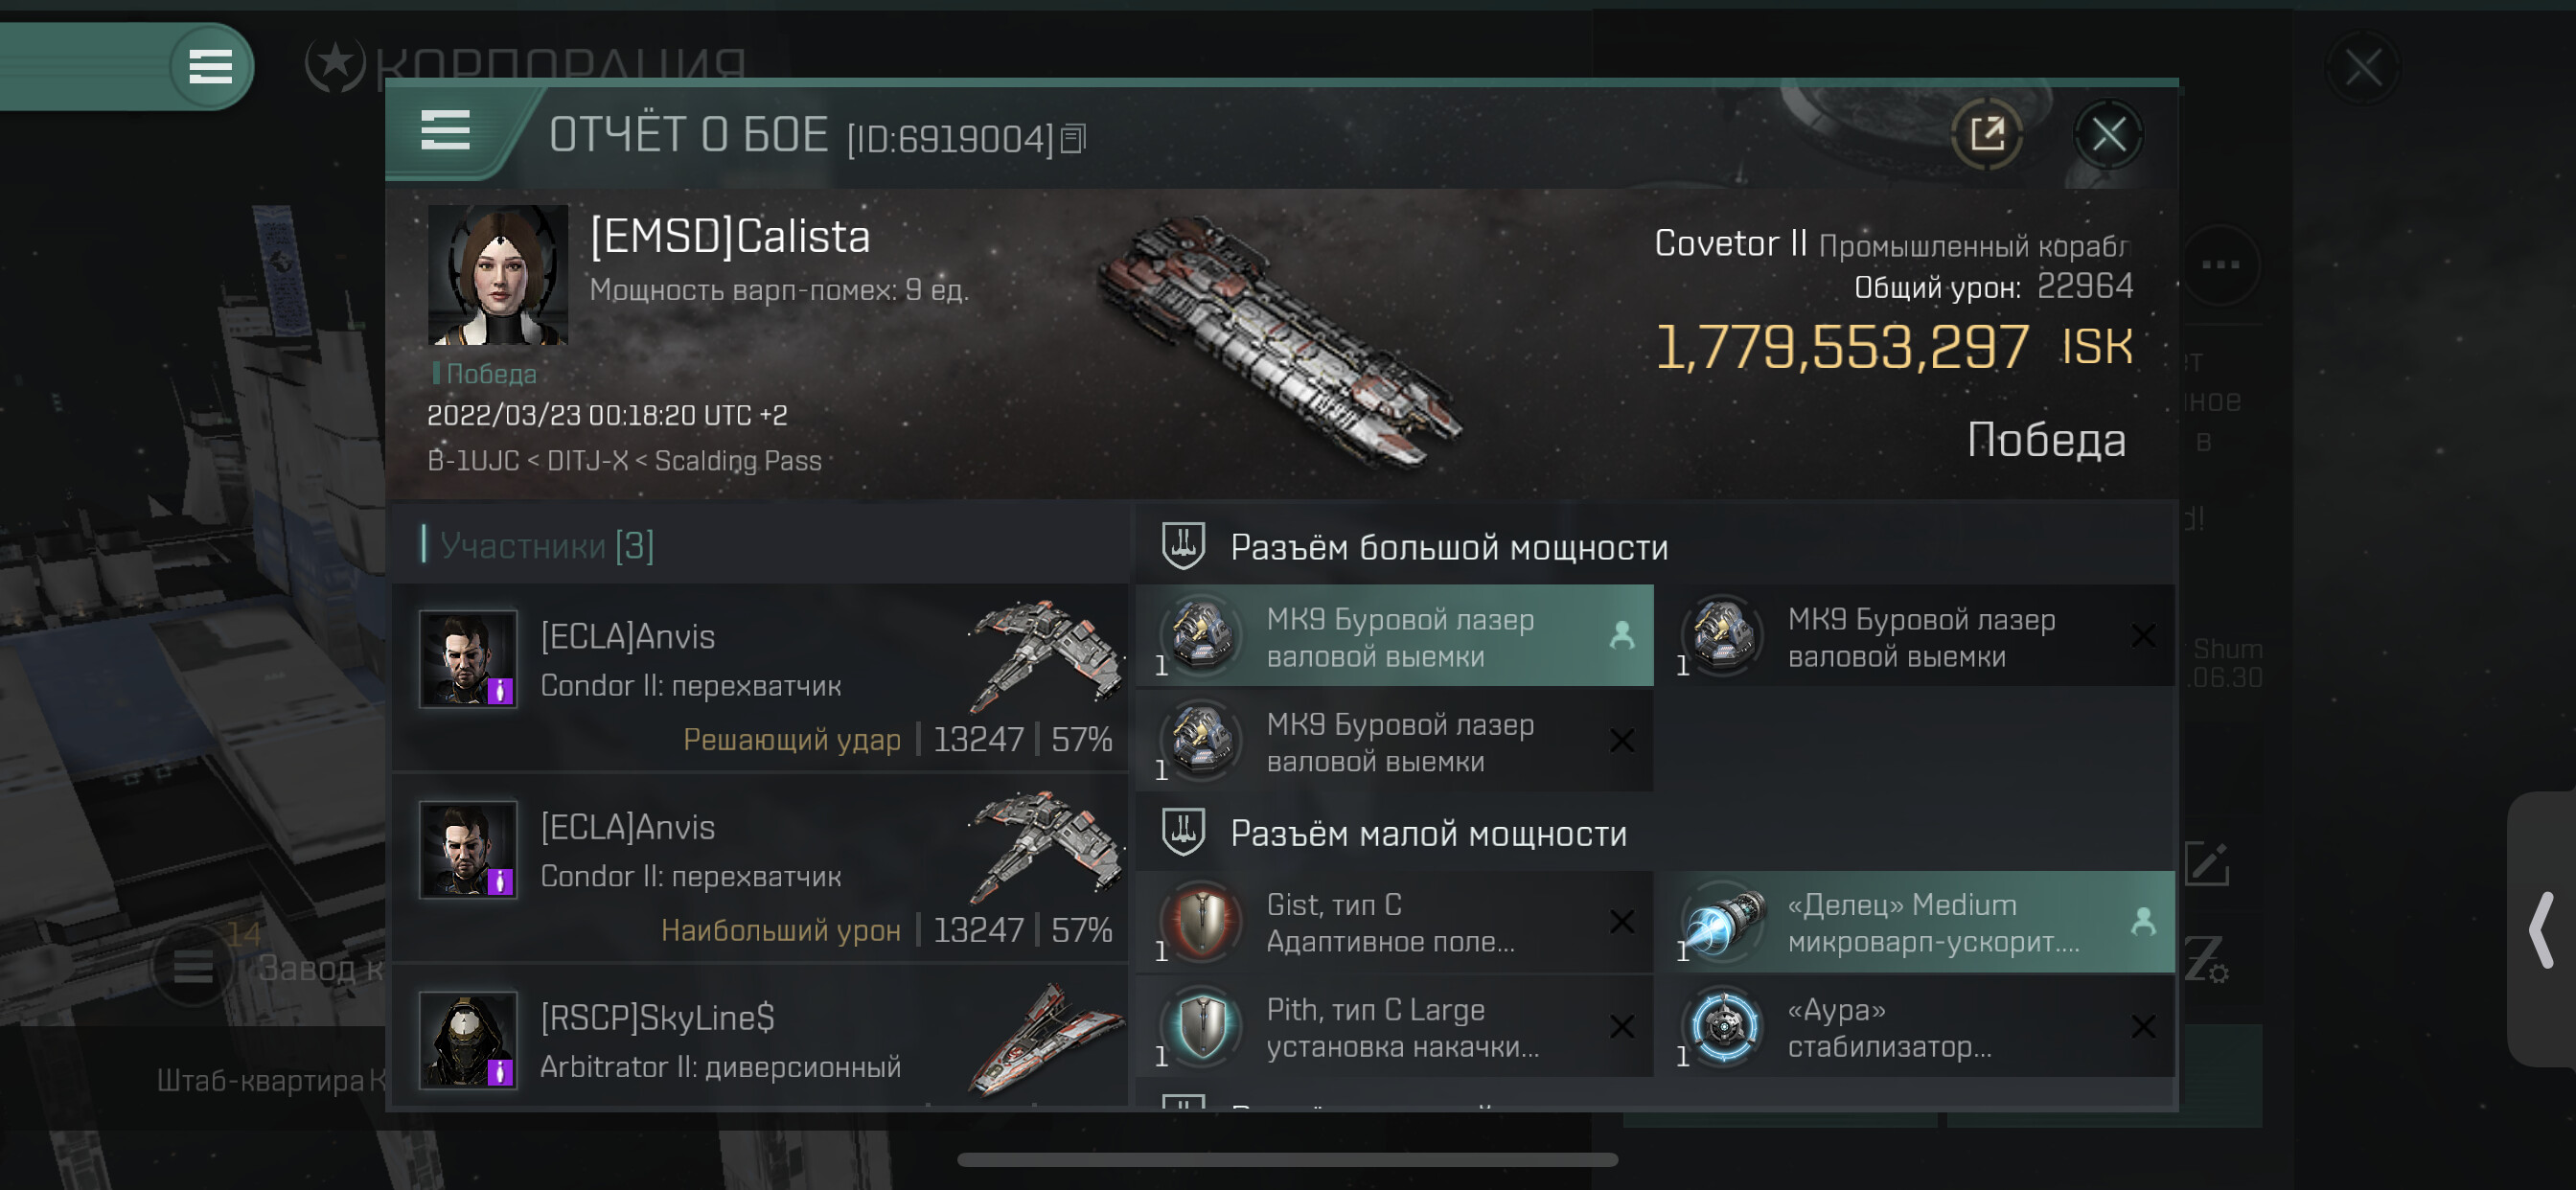This screenshot has height=1190, width=2576.
Task: Close the battle report window
Action: pyautogui.click(x=2108, y=134)
